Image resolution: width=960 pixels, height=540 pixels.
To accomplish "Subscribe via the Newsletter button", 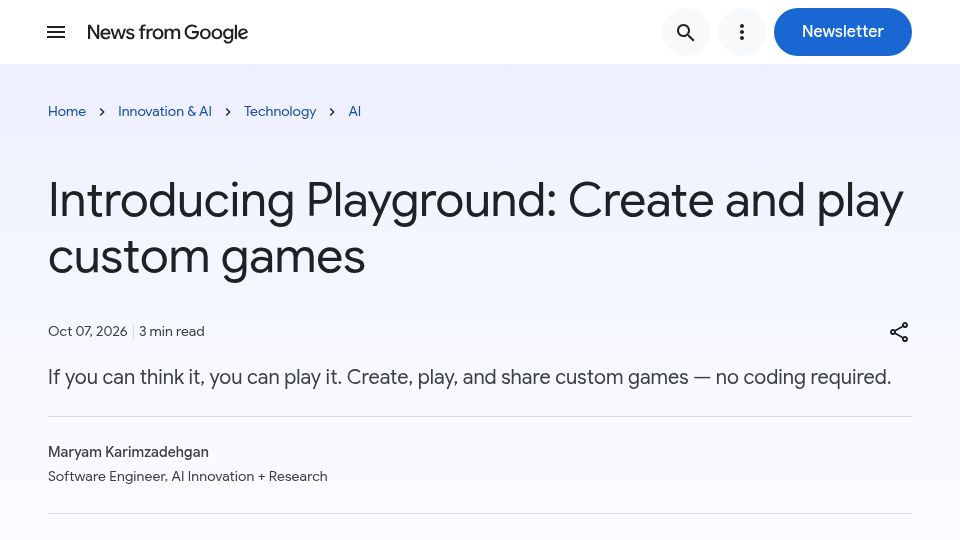I will (x=842, y=32).
